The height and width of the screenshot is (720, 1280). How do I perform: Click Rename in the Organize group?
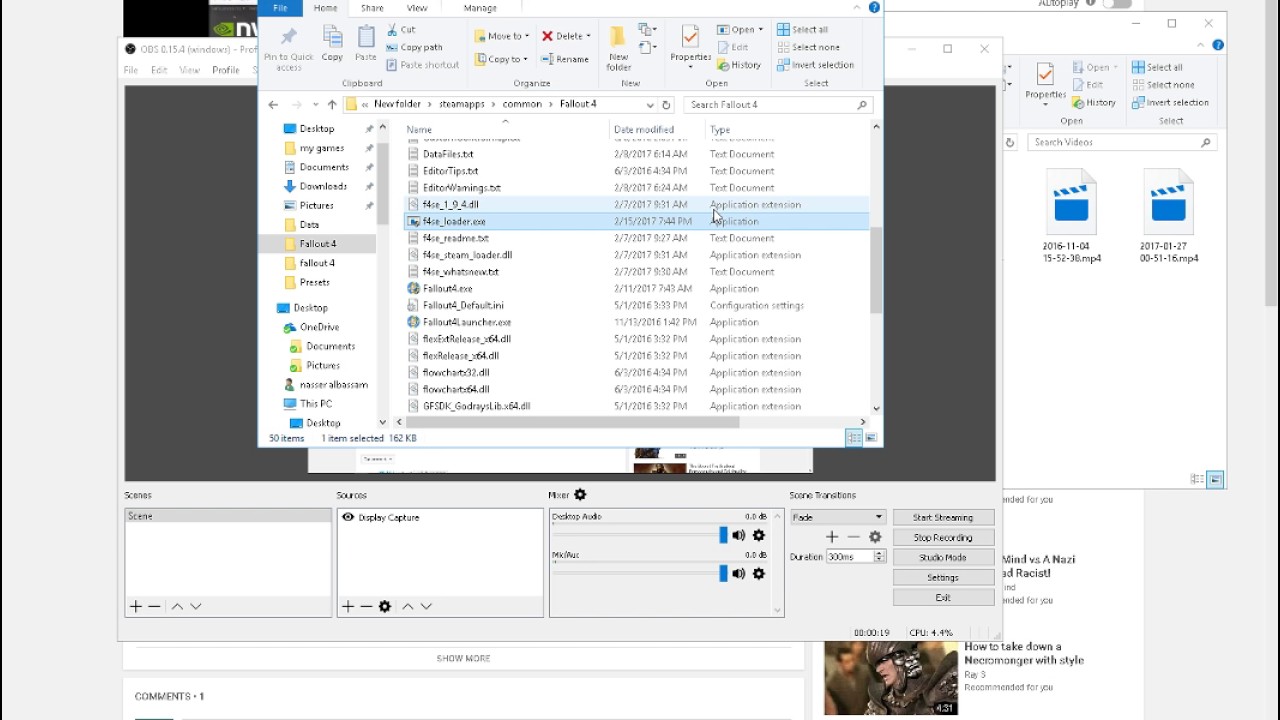click(565, 59)
